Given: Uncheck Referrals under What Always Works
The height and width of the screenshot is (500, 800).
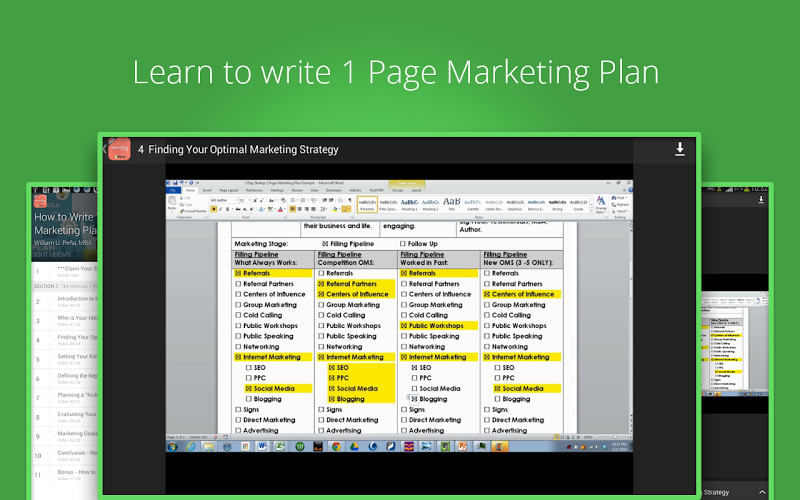Looking at the screenshot, I should click(238, 273).
